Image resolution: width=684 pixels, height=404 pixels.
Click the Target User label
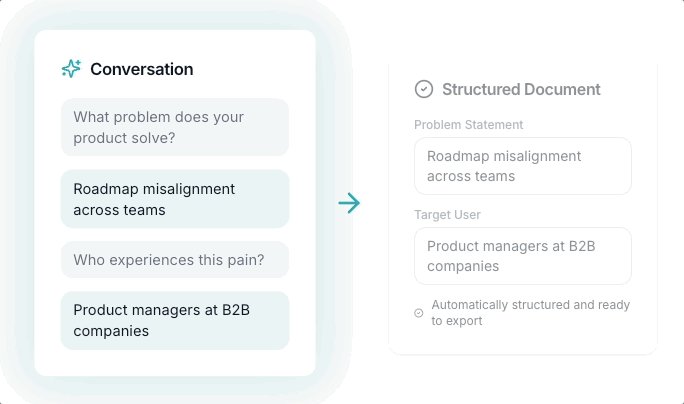[449, 214]
